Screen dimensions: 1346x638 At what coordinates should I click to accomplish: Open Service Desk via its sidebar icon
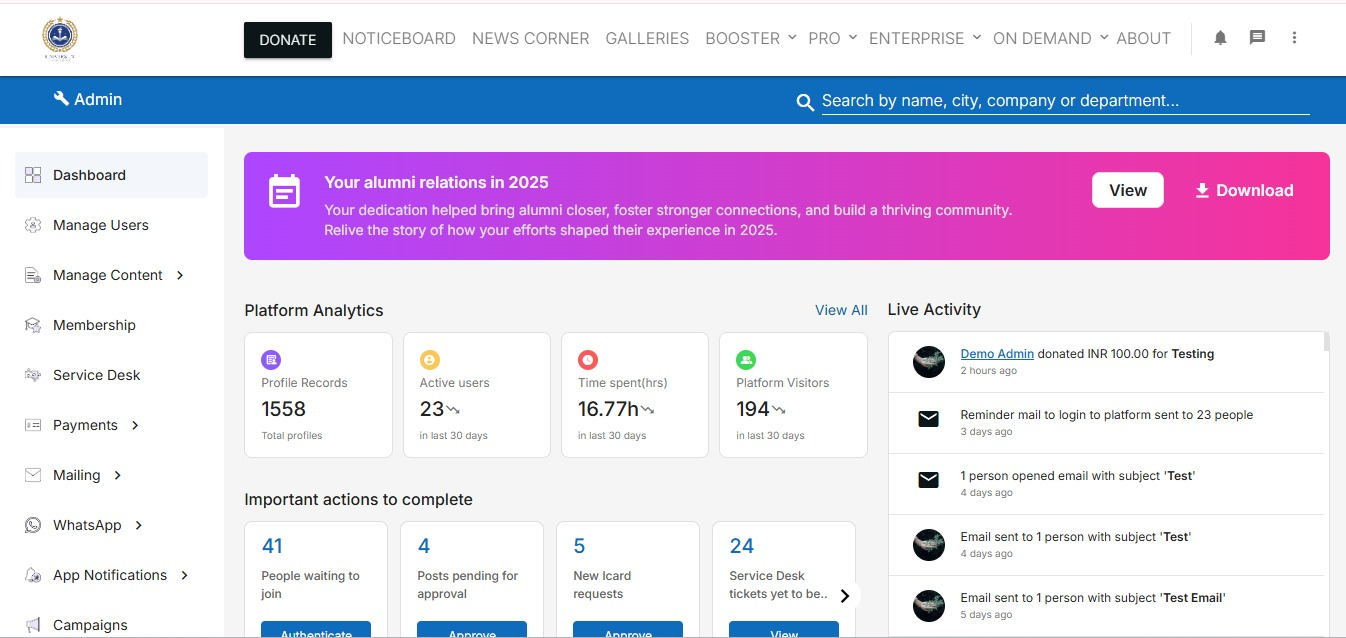(x=33, y=375)
